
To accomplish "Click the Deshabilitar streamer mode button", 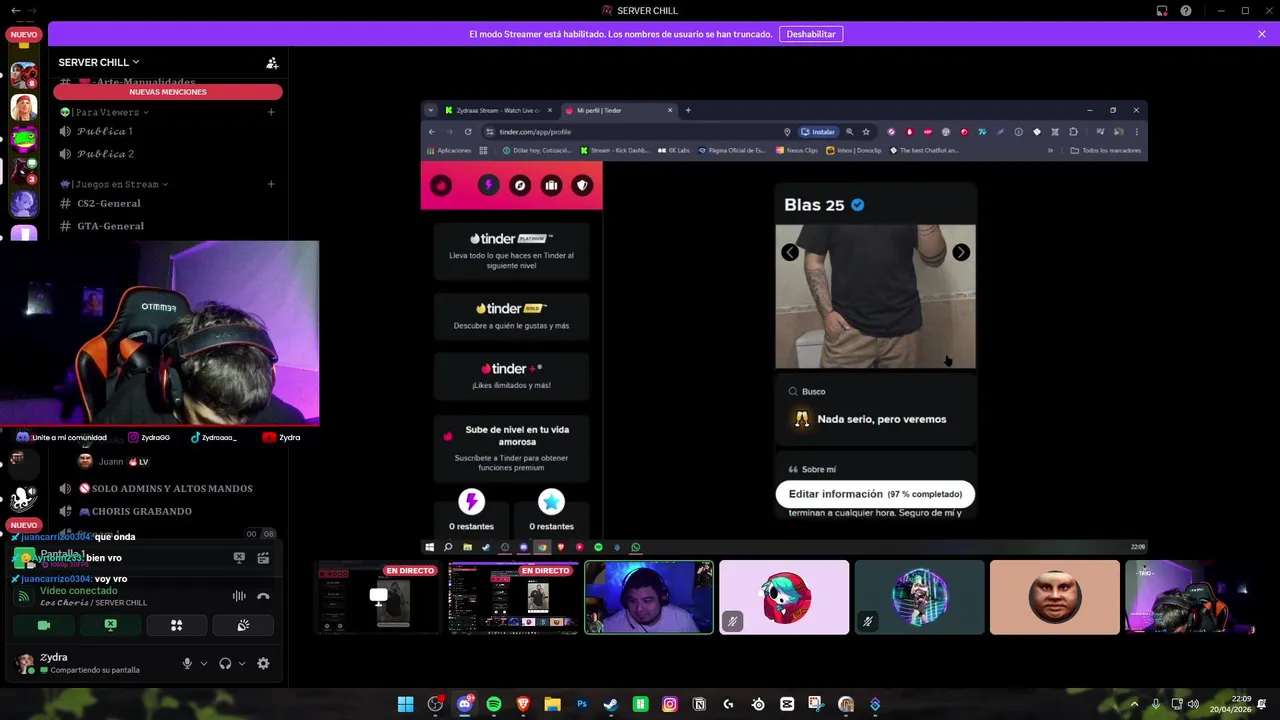I will (811, 34).
